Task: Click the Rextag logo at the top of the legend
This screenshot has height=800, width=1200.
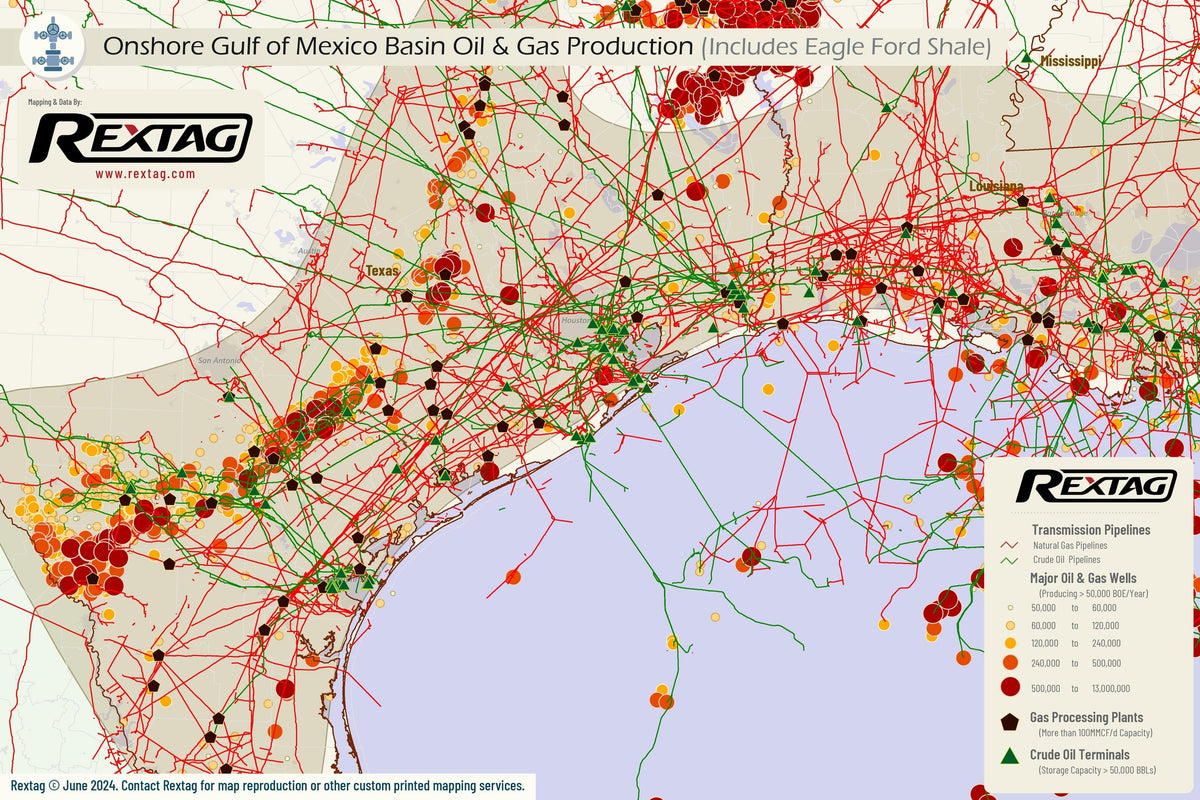Action: 1096,485
